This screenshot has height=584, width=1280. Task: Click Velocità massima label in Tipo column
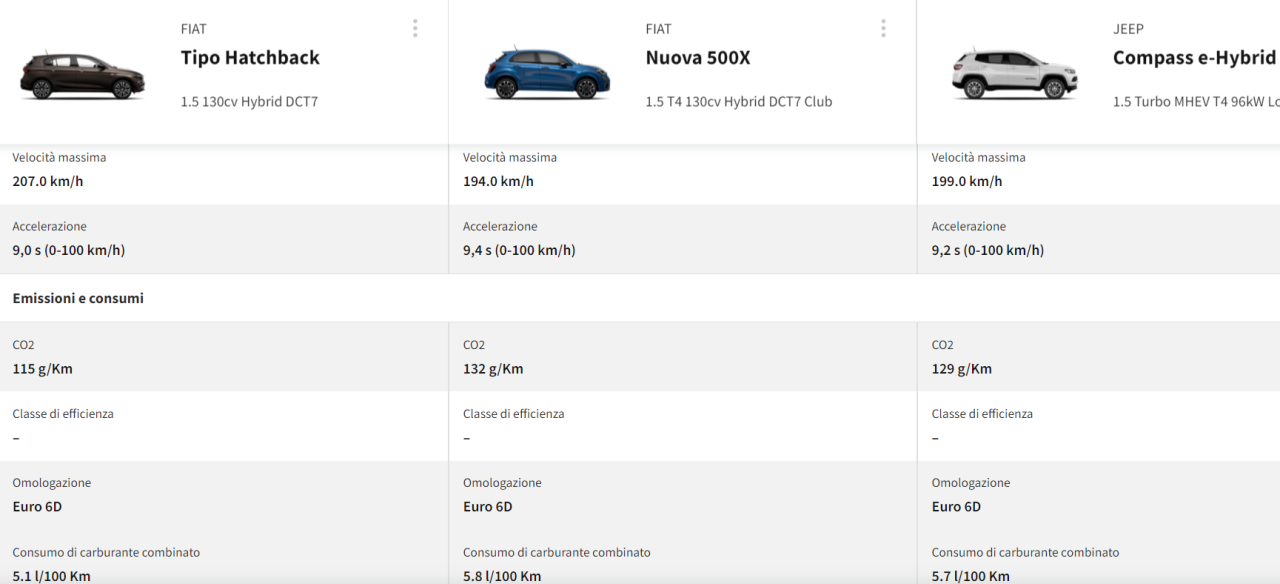(x=59, y=157)
